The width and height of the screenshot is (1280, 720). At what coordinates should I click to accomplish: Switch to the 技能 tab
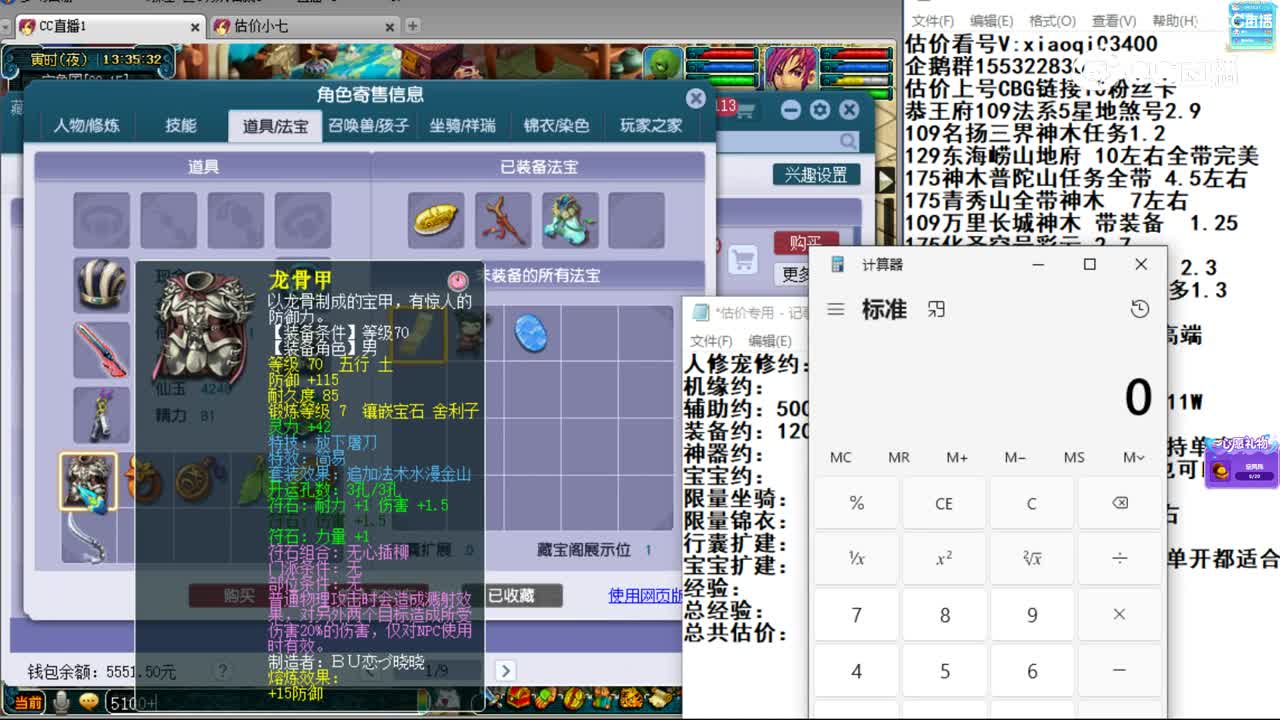coord(181,125)
